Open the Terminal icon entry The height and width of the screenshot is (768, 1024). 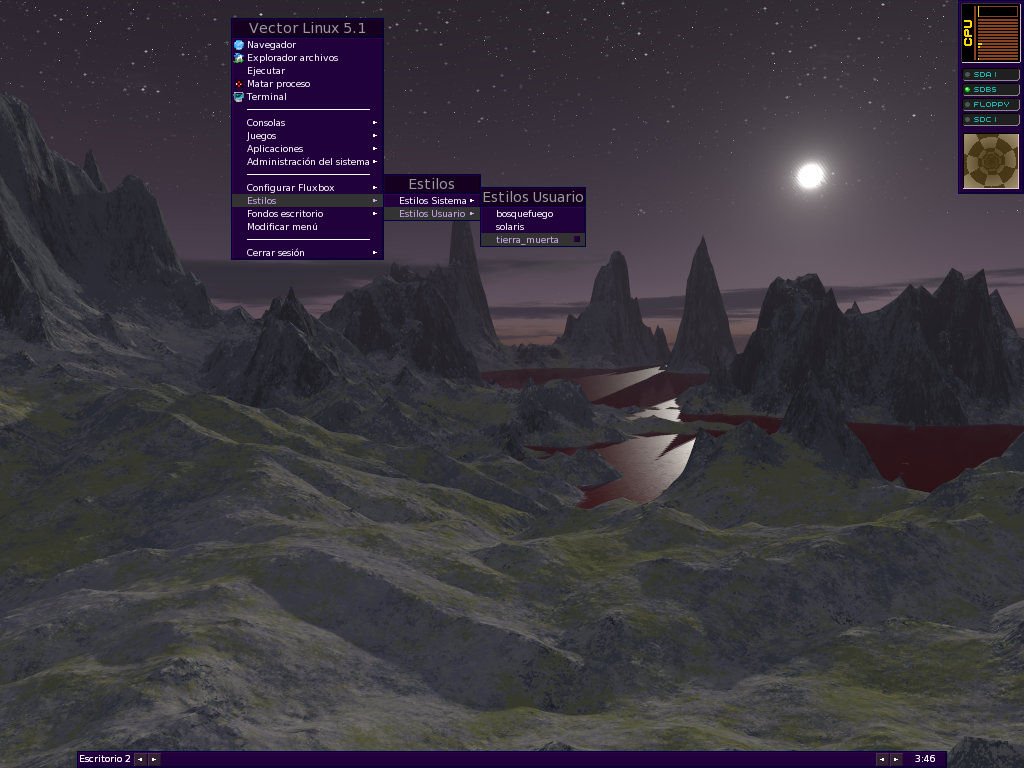239,97
